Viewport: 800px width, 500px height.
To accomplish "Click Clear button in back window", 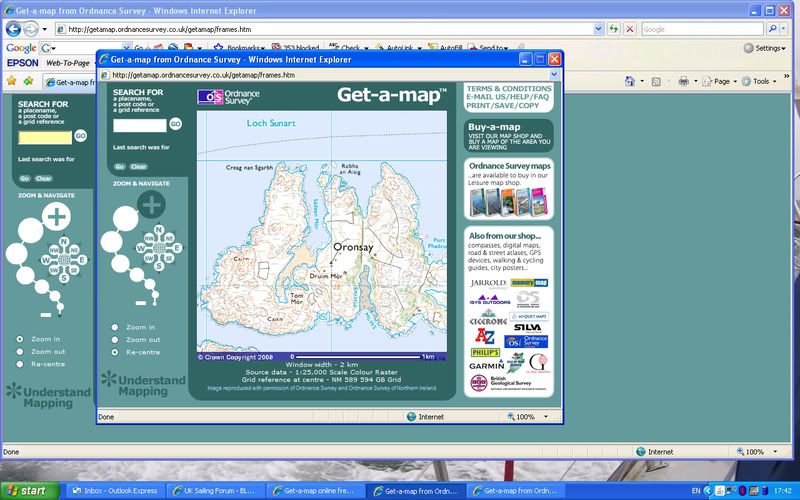I will [43, 179].
